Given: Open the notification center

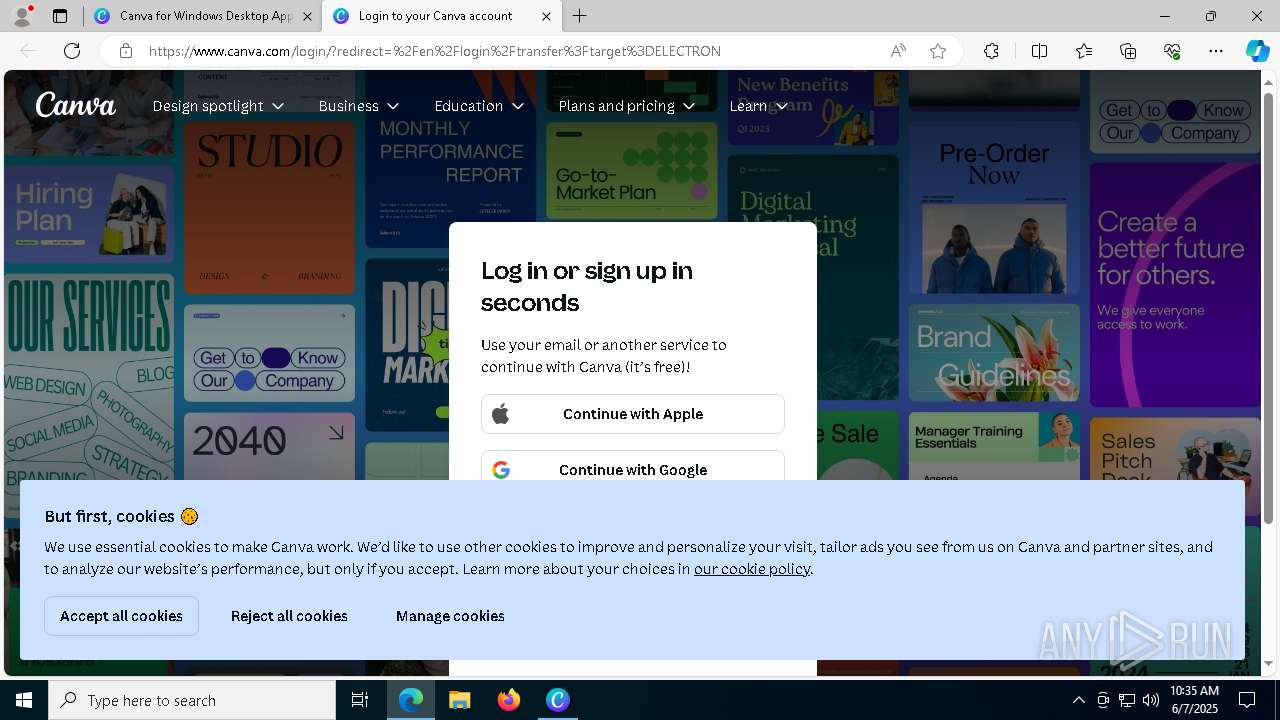Looking at the screenshot, I should [1247, 700].
